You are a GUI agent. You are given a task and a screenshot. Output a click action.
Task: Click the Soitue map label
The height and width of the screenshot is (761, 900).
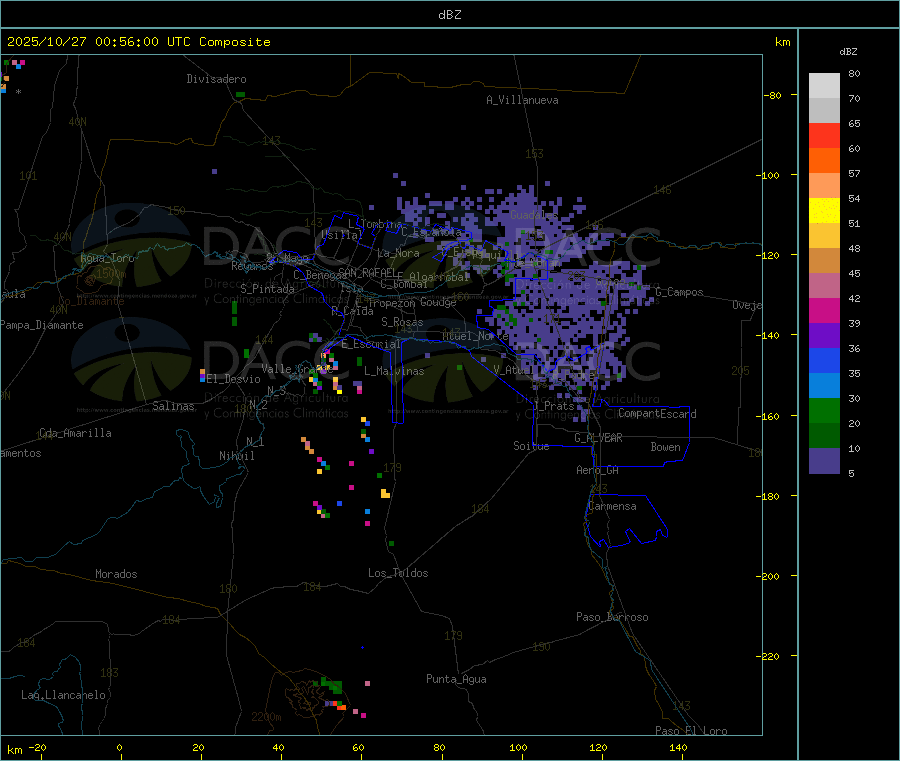pyautogui.click(x=531, y=446)
